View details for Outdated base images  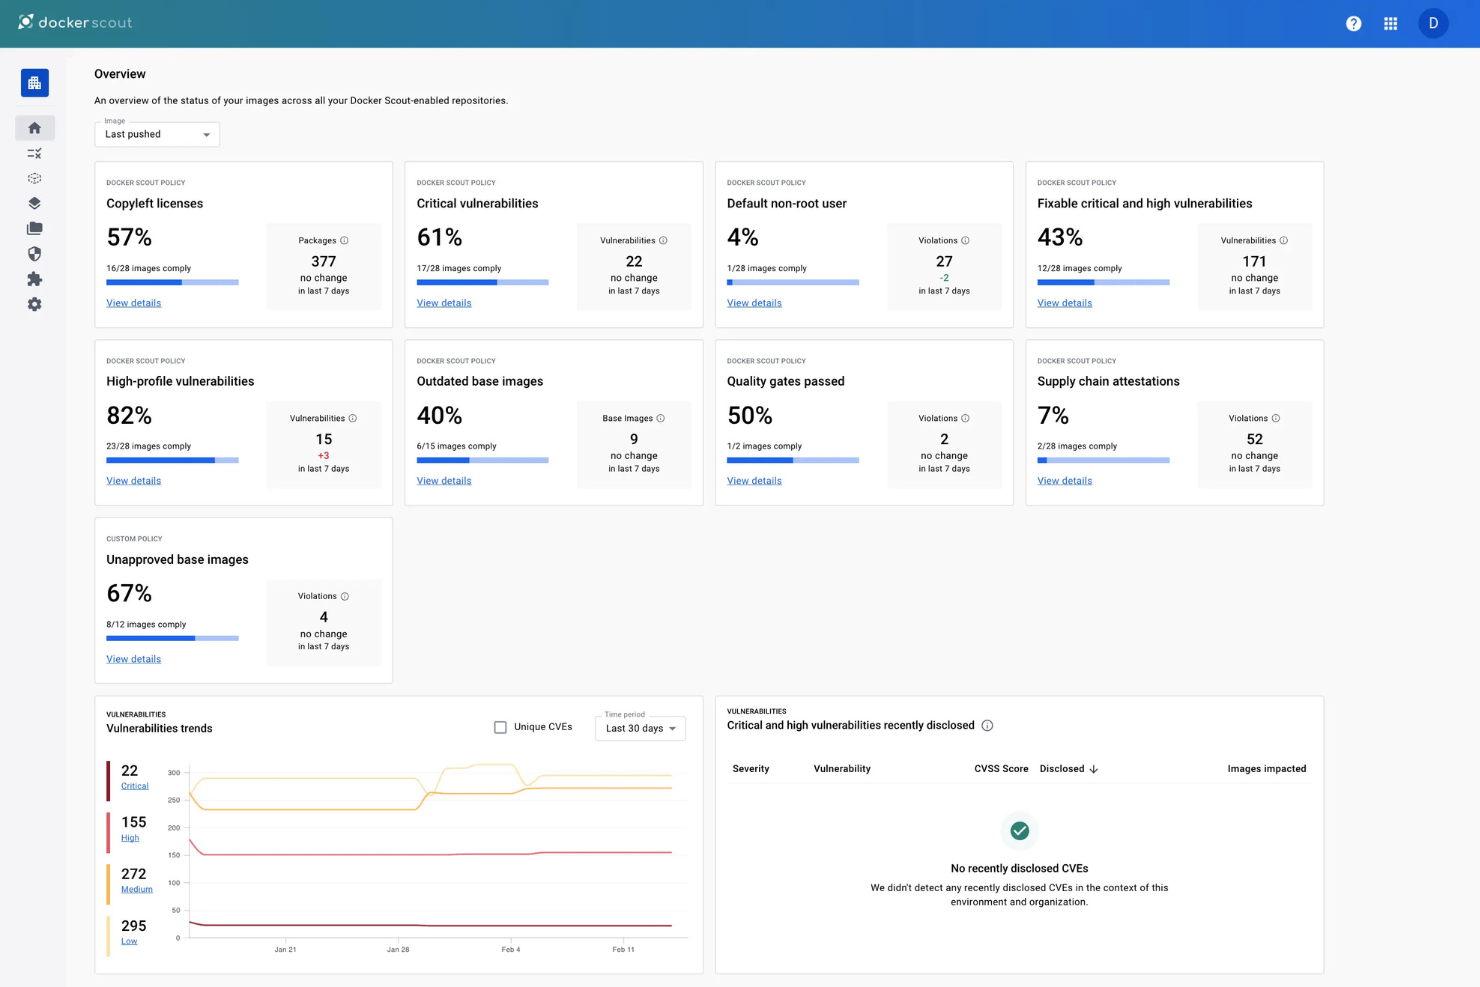coord(444,481)
